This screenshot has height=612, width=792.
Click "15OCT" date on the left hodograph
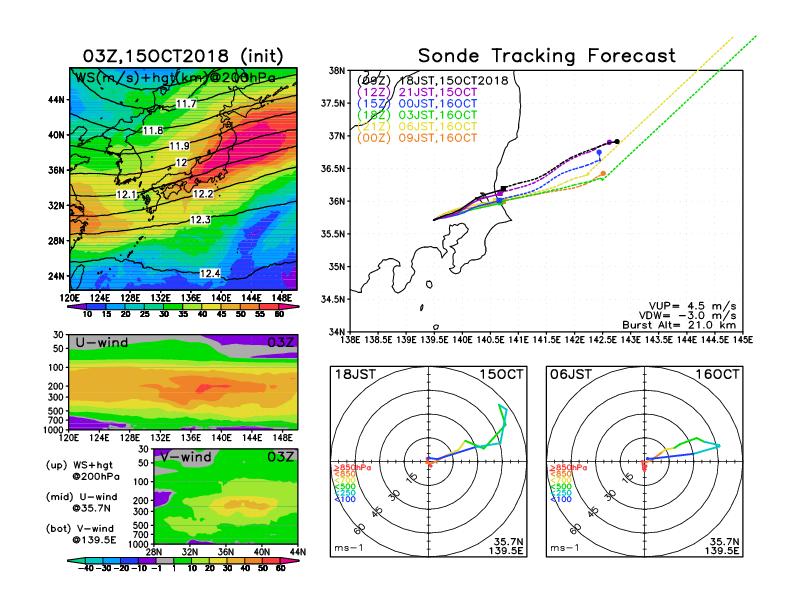coord(502,374)
